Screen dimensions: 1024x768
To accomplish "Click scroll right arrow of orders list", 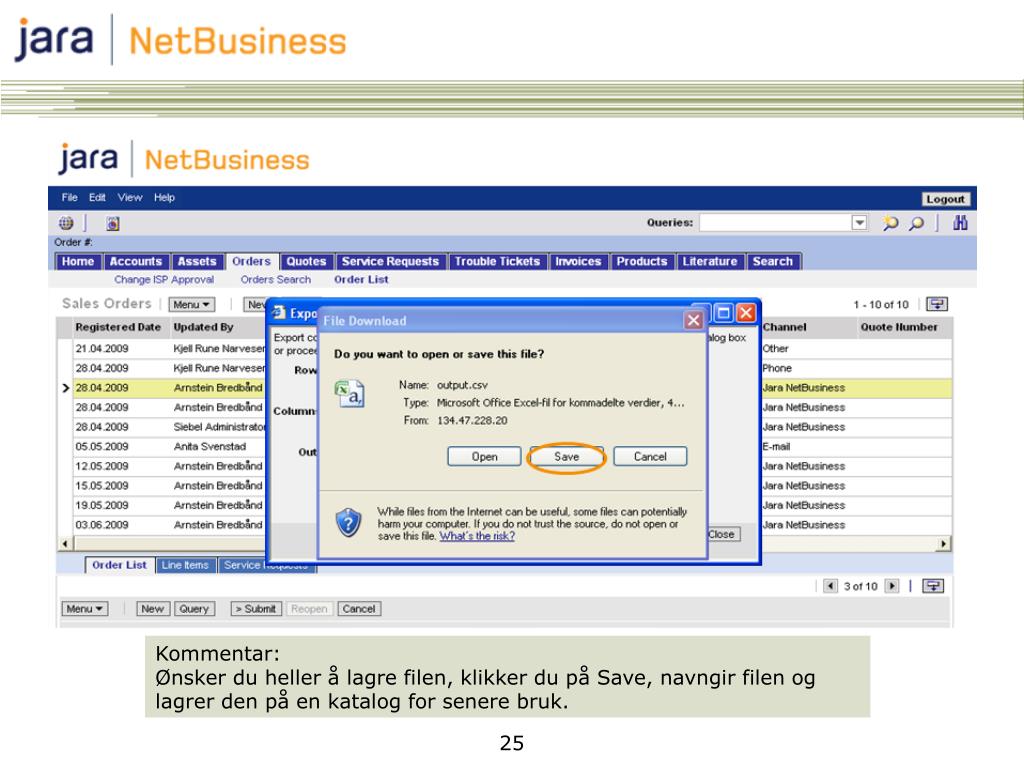I will 944,543.
